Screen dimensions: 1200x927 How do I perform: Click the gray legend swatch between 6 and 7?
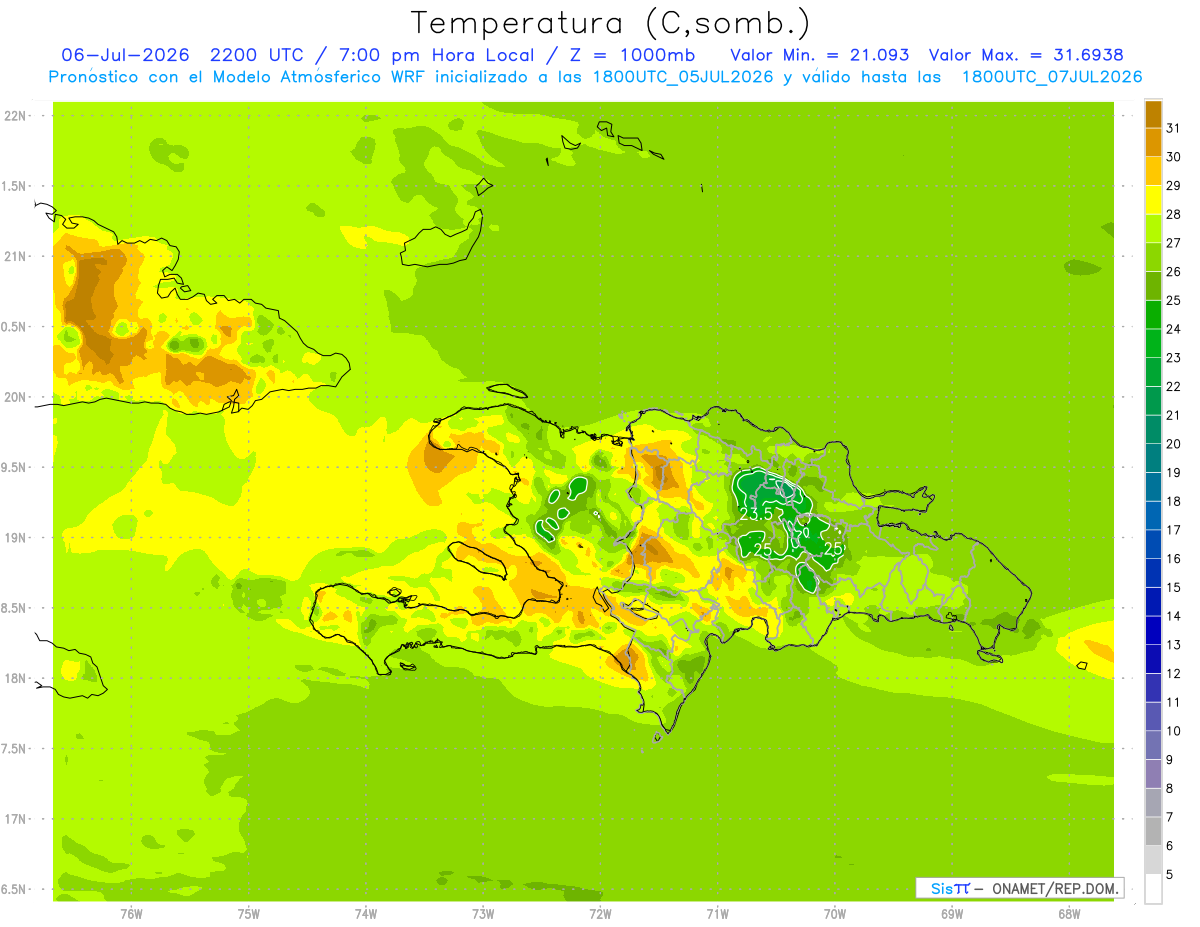[x=1153, y=830]
